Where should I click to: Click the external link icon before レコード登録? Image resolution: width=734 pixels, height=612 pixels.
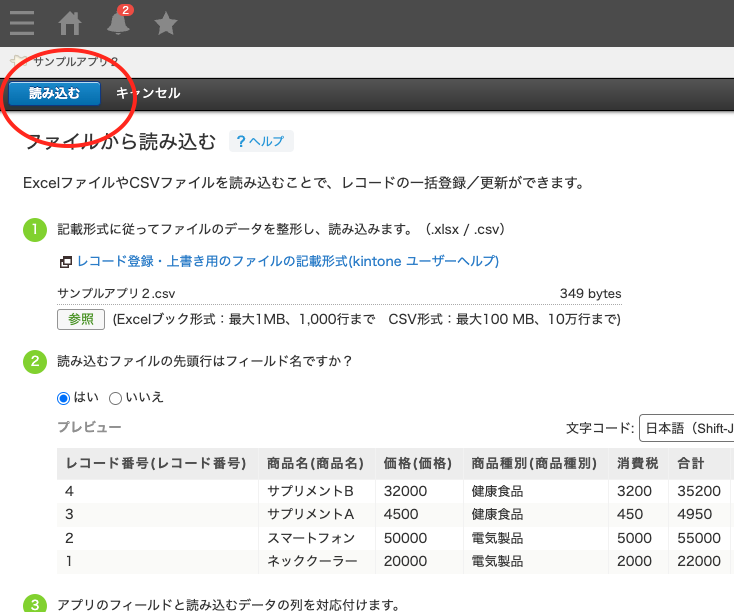click(x=65, y=262)
